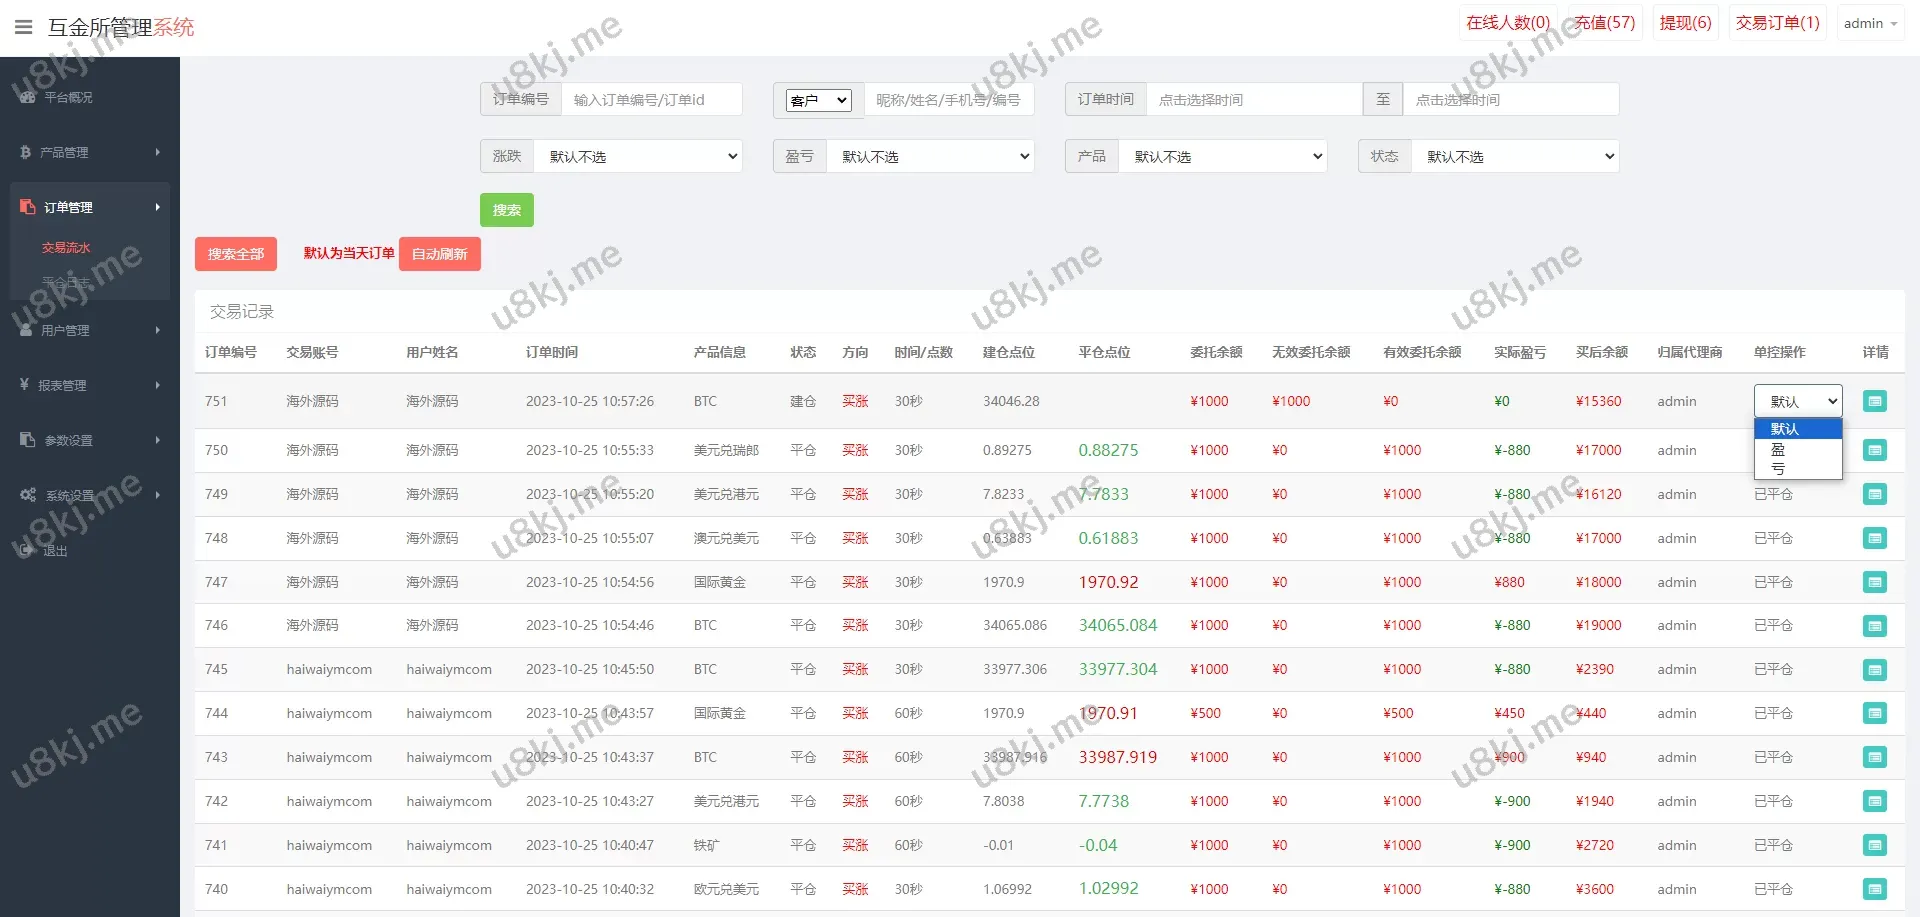This screenshot has height=917, width=1920.
Task: Open details icon for order 747
Action: pyautogui.click(x=1874, y=582)
